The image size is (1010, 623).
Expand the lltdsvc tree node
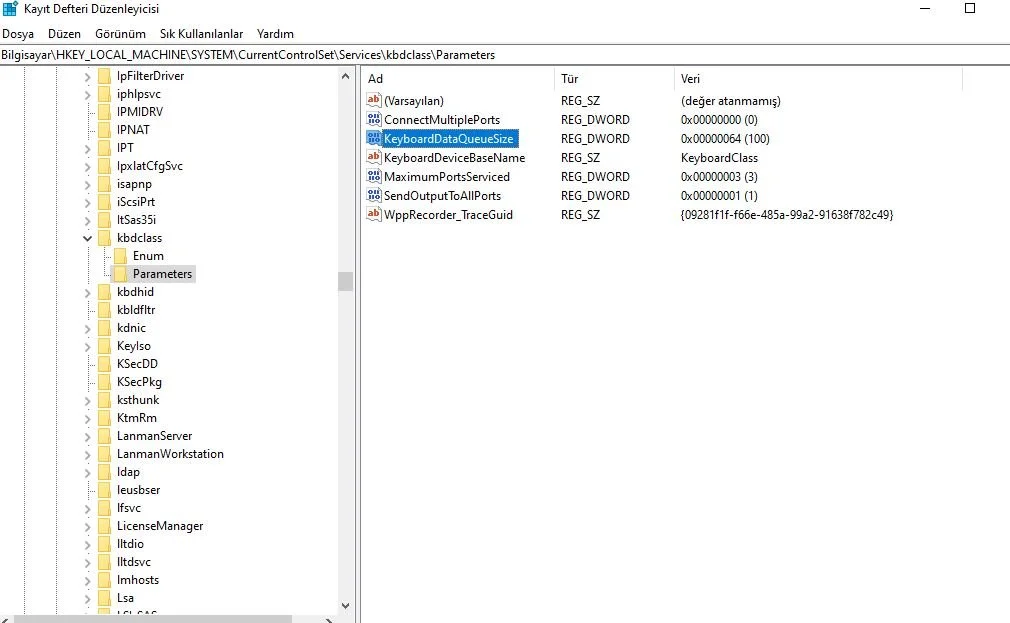(x=88, y=562)
